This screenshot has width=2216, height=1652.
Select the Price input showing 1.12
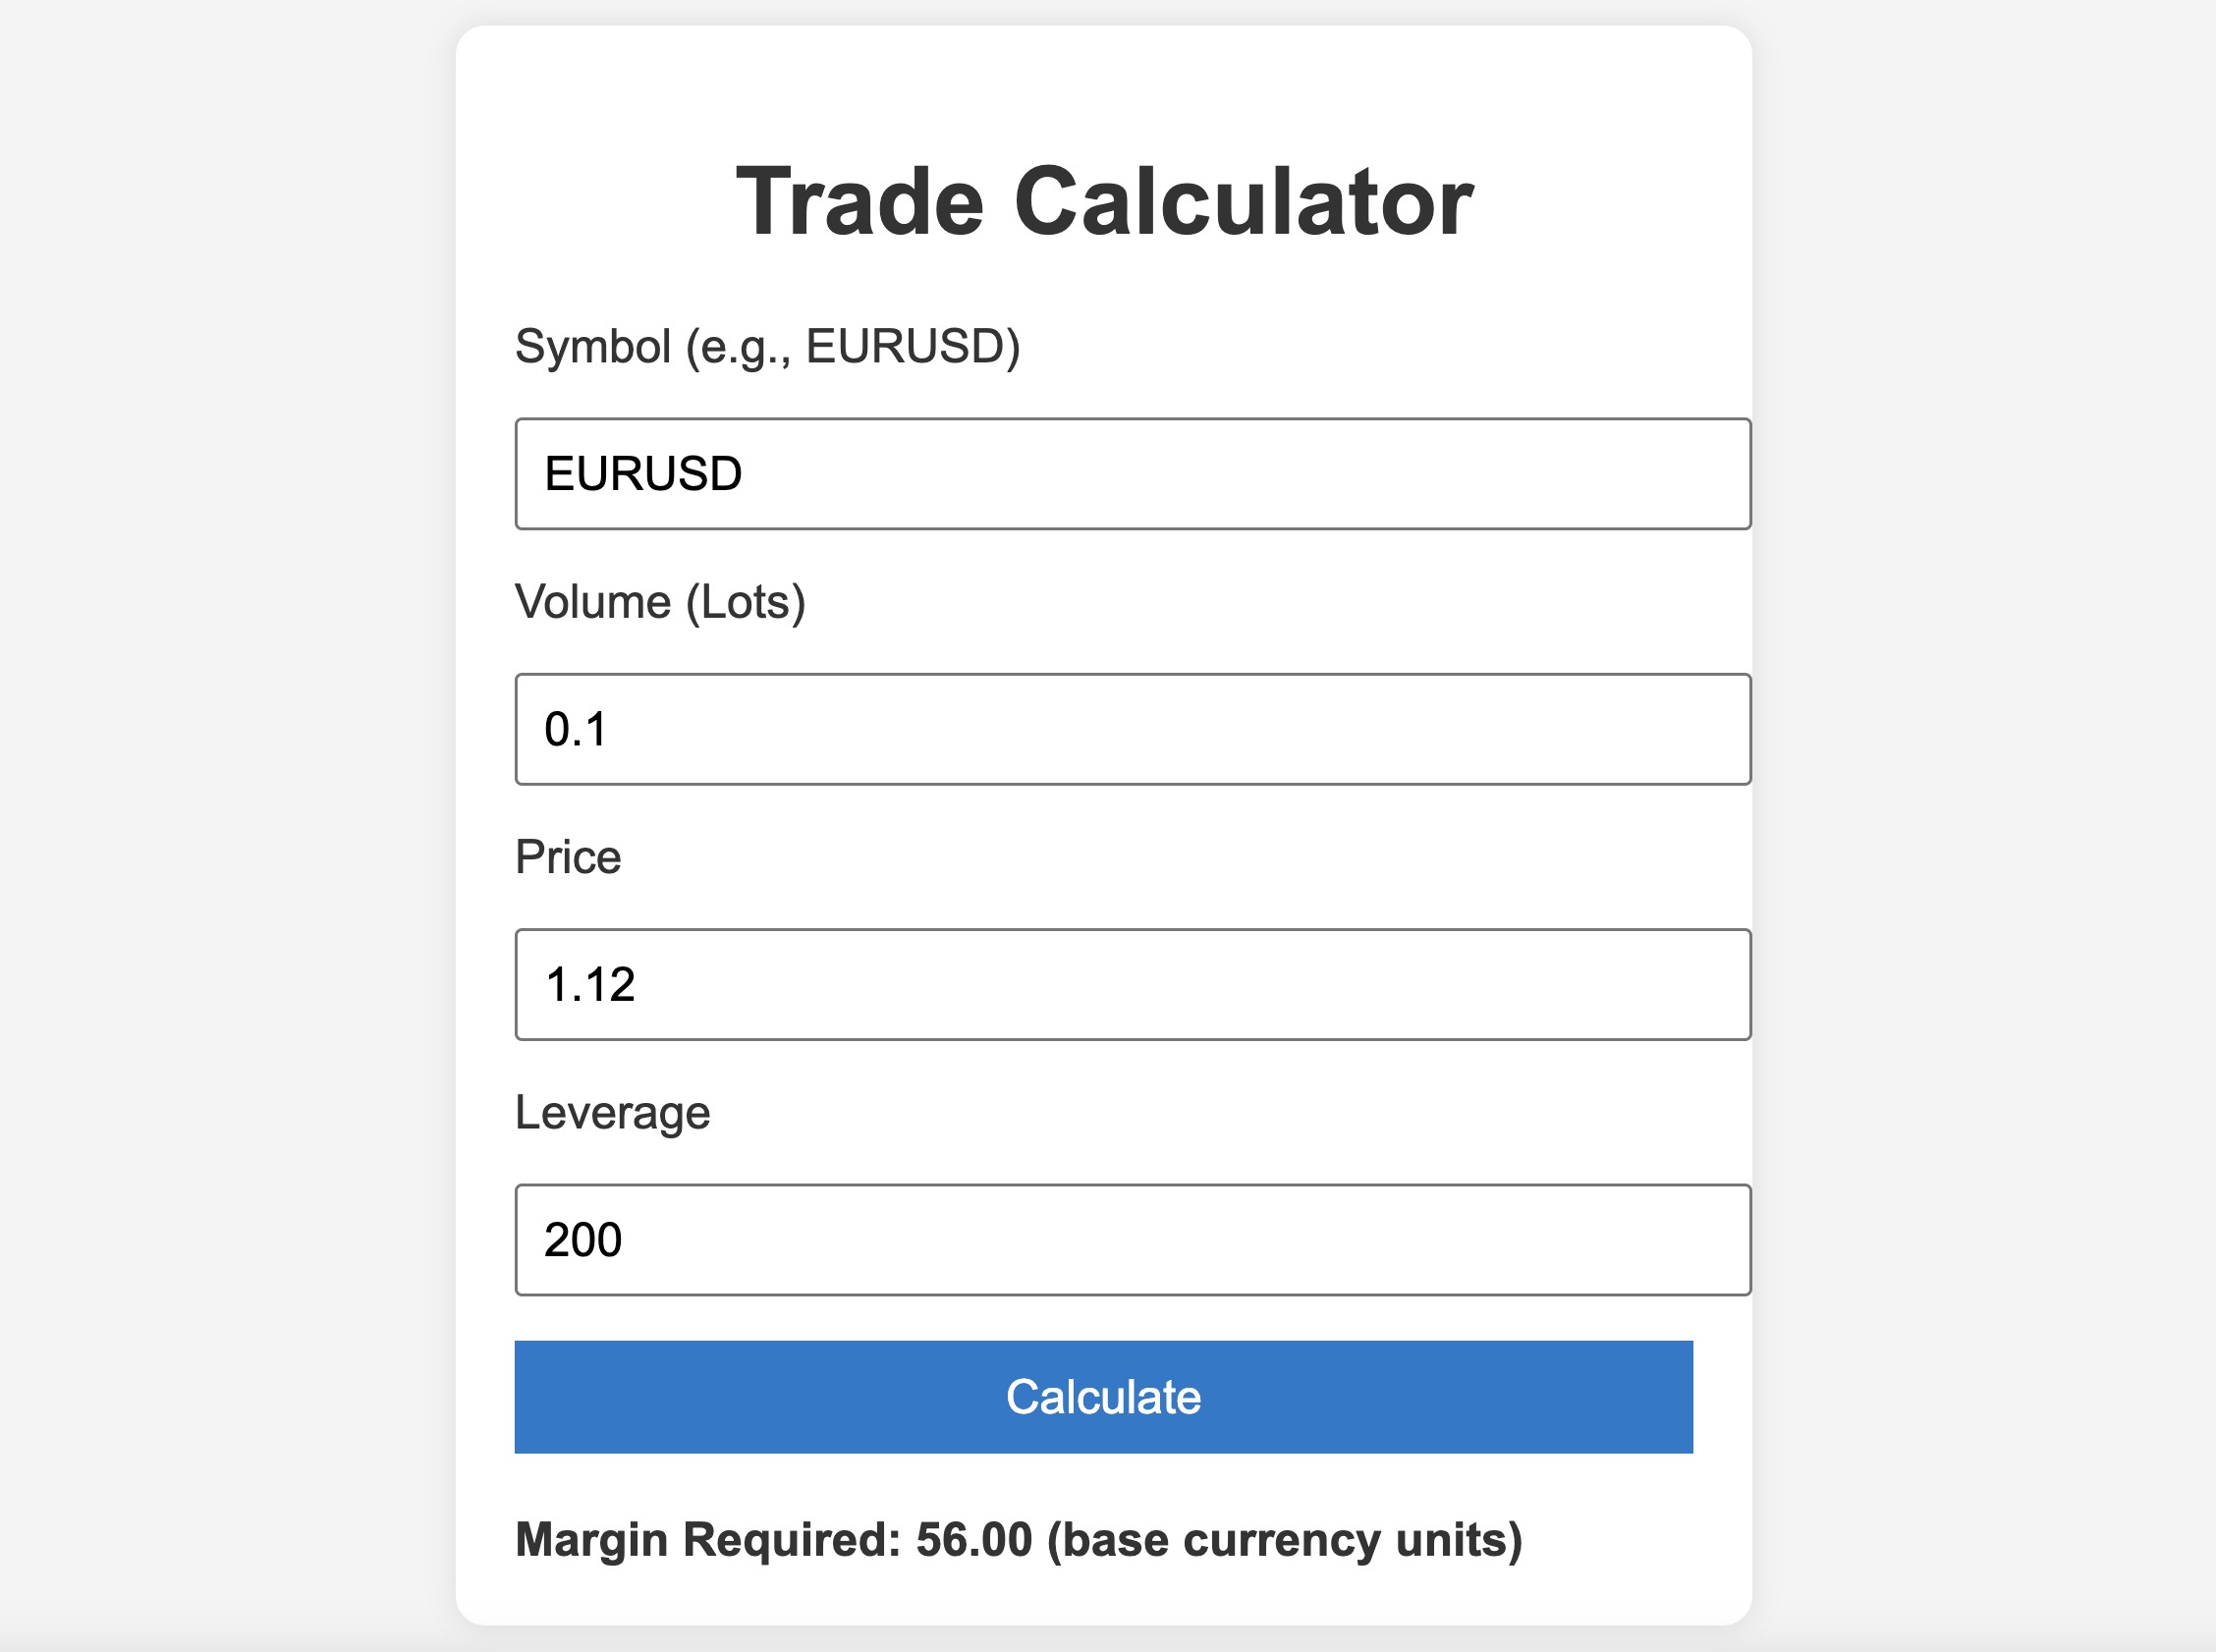pyautogui.click(x=1132, y=985)
